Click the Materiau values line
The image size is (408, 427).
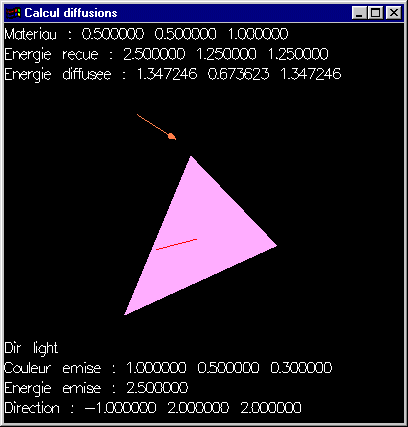[x=146, y=34]
